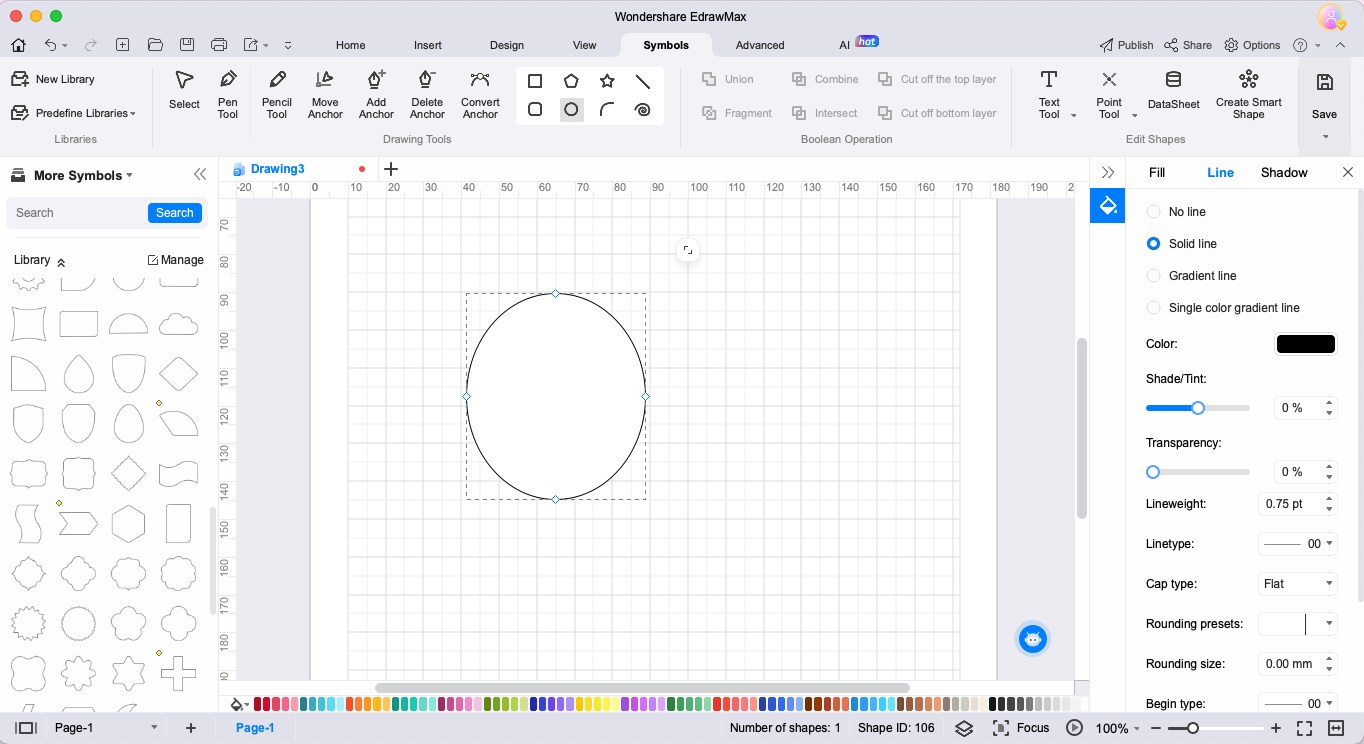Pick the Add Anchor tool
Viewport: 1364px width, 744px height.
click(376, 94)
